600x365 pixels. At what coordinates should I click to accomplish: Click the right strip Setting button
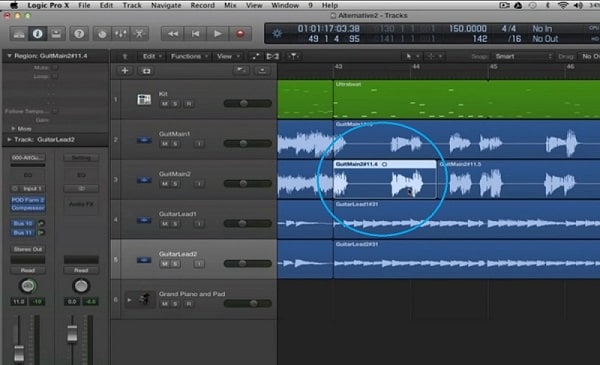tap(81, 158)
